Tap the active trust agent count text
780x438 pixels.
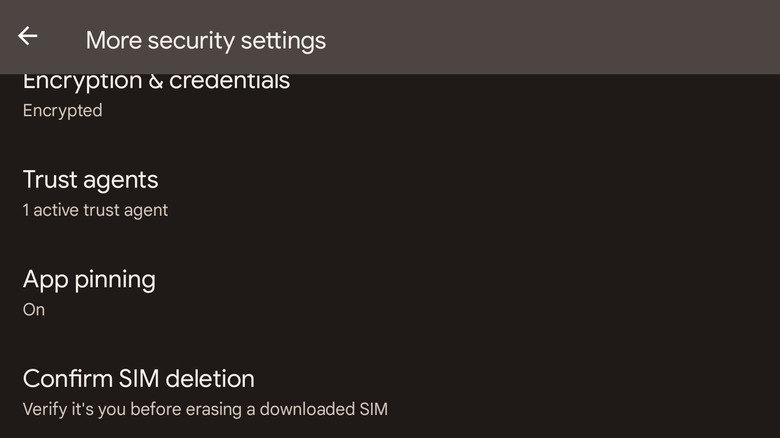coord(95,210)
